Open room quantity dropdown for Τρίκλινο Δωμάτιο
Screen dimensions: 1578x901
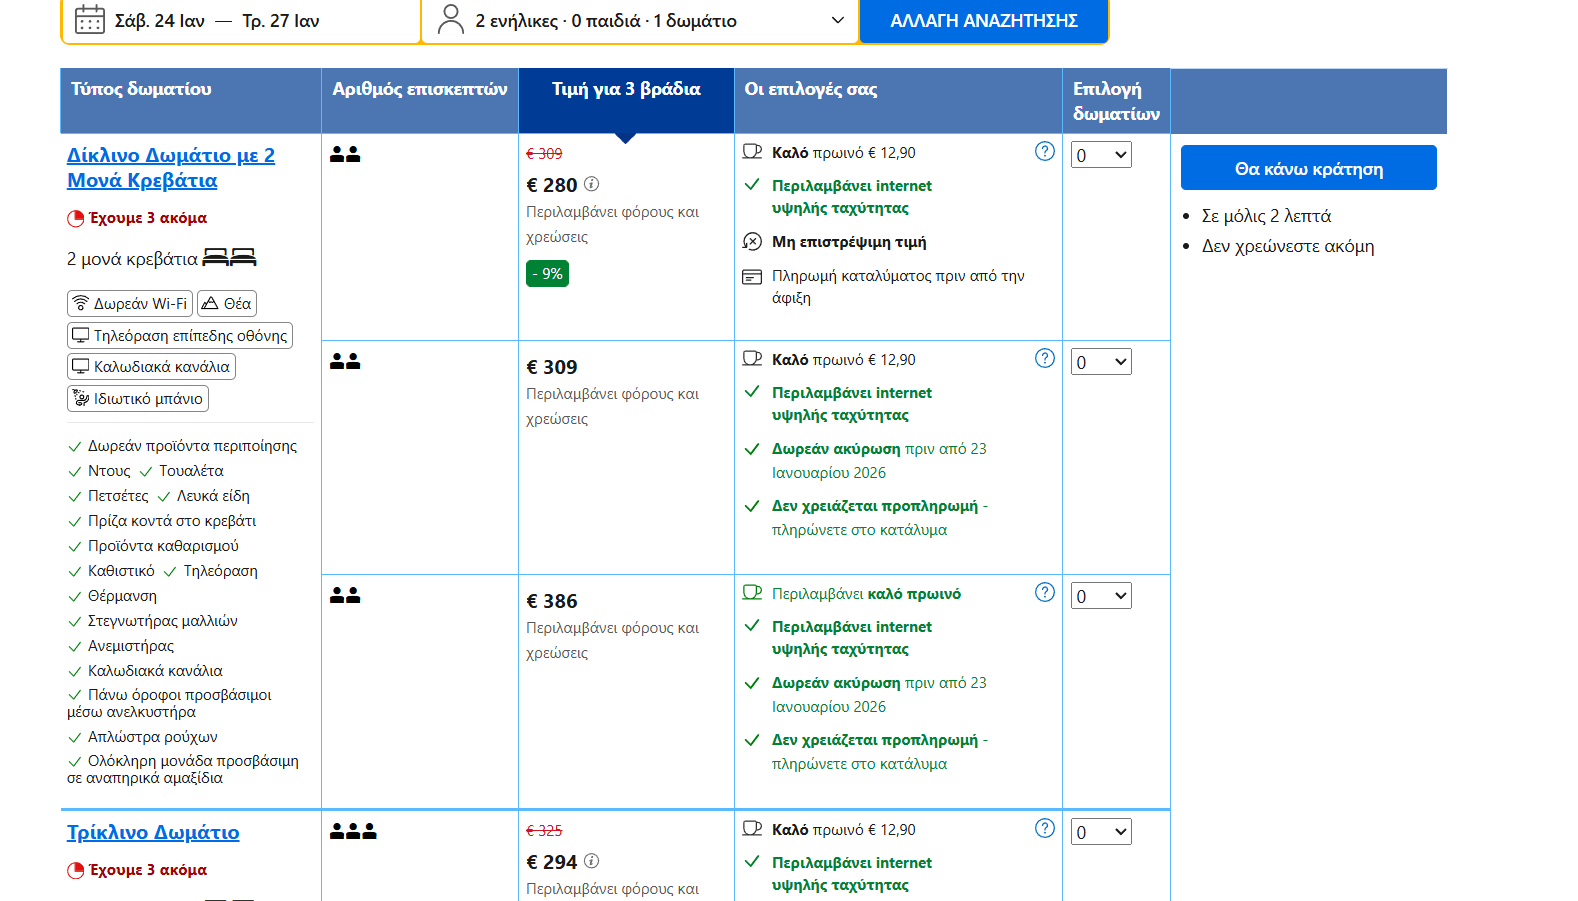[1101, 832]
